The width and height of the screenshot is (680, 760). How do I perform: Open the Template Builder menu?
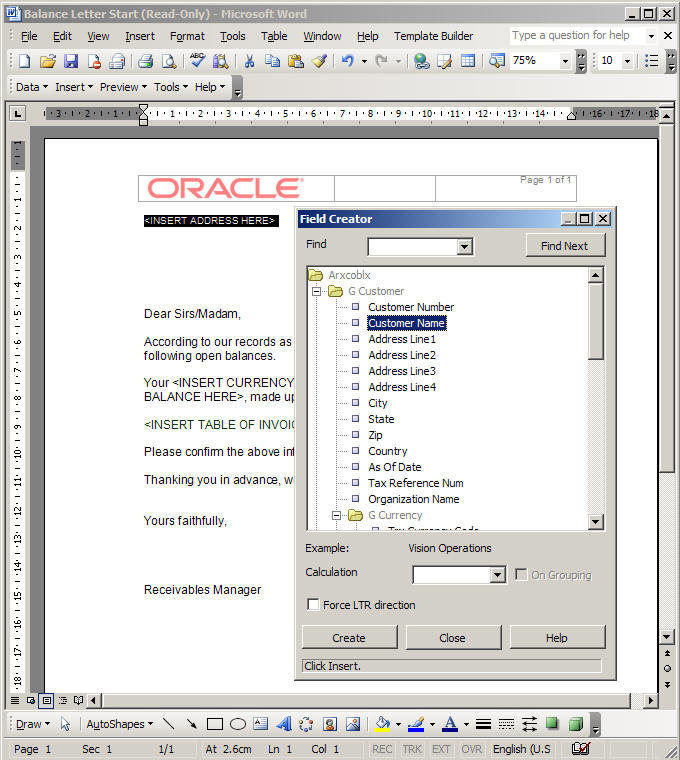[433, 36]
